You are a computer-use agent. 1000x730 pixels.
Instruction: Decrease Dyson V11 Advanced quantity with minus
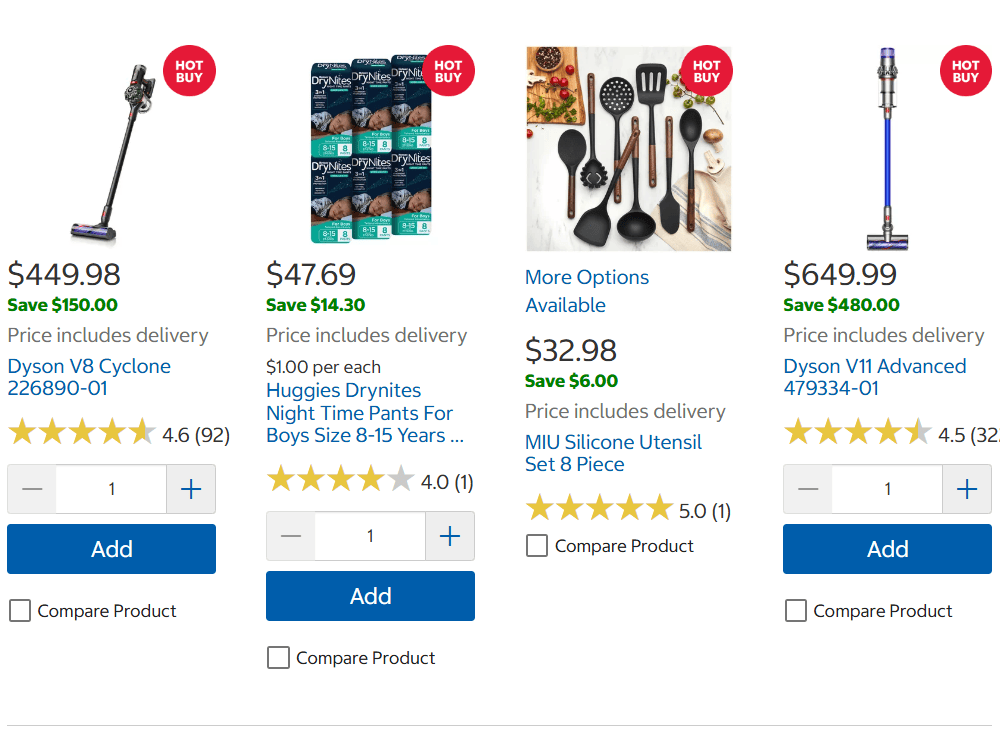point(808,489)
